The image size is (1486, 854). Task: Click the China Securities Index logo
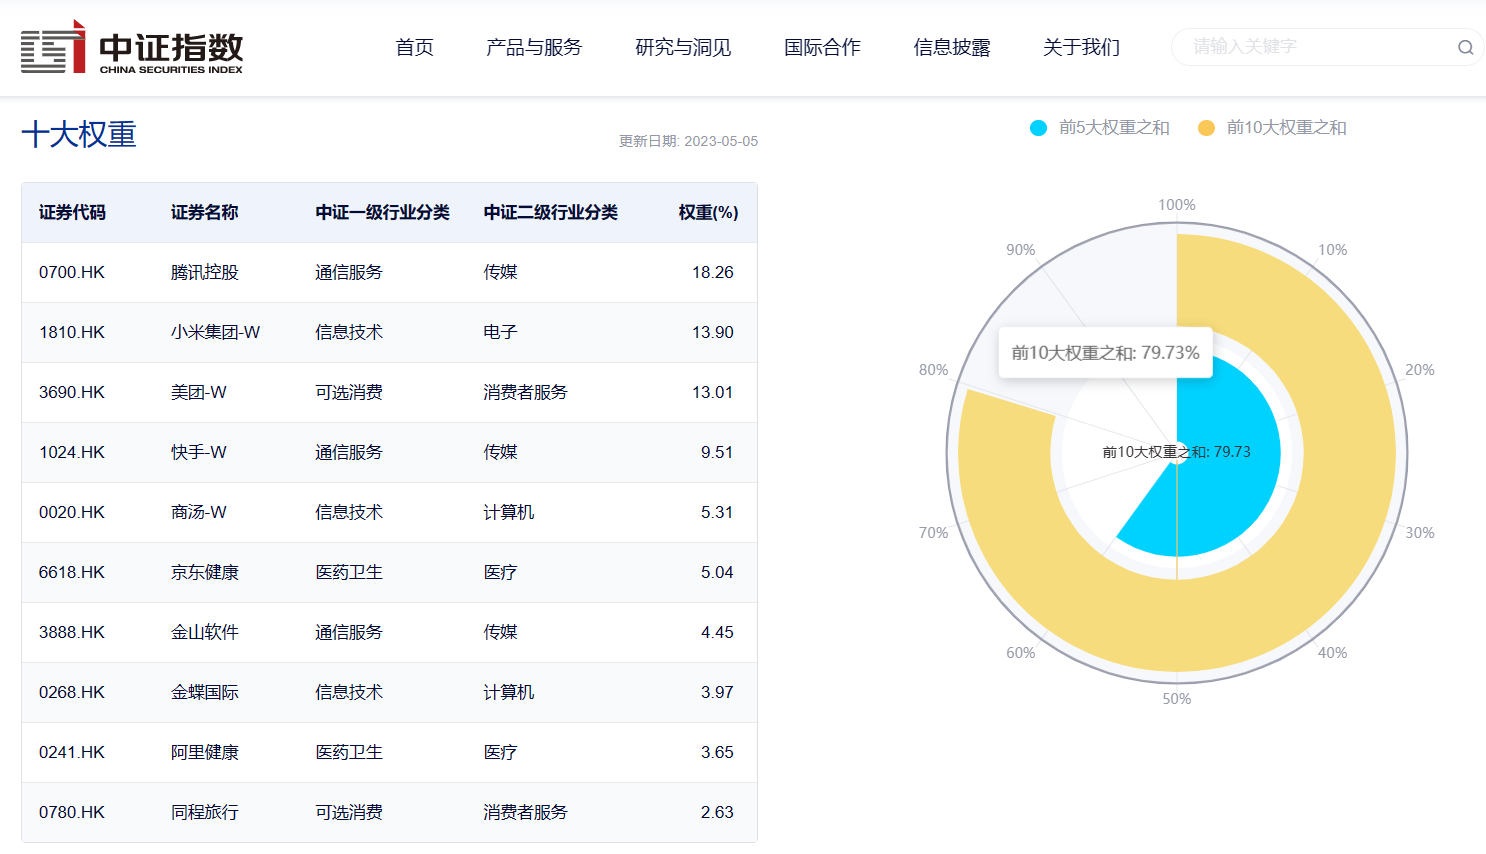[132, 47]
